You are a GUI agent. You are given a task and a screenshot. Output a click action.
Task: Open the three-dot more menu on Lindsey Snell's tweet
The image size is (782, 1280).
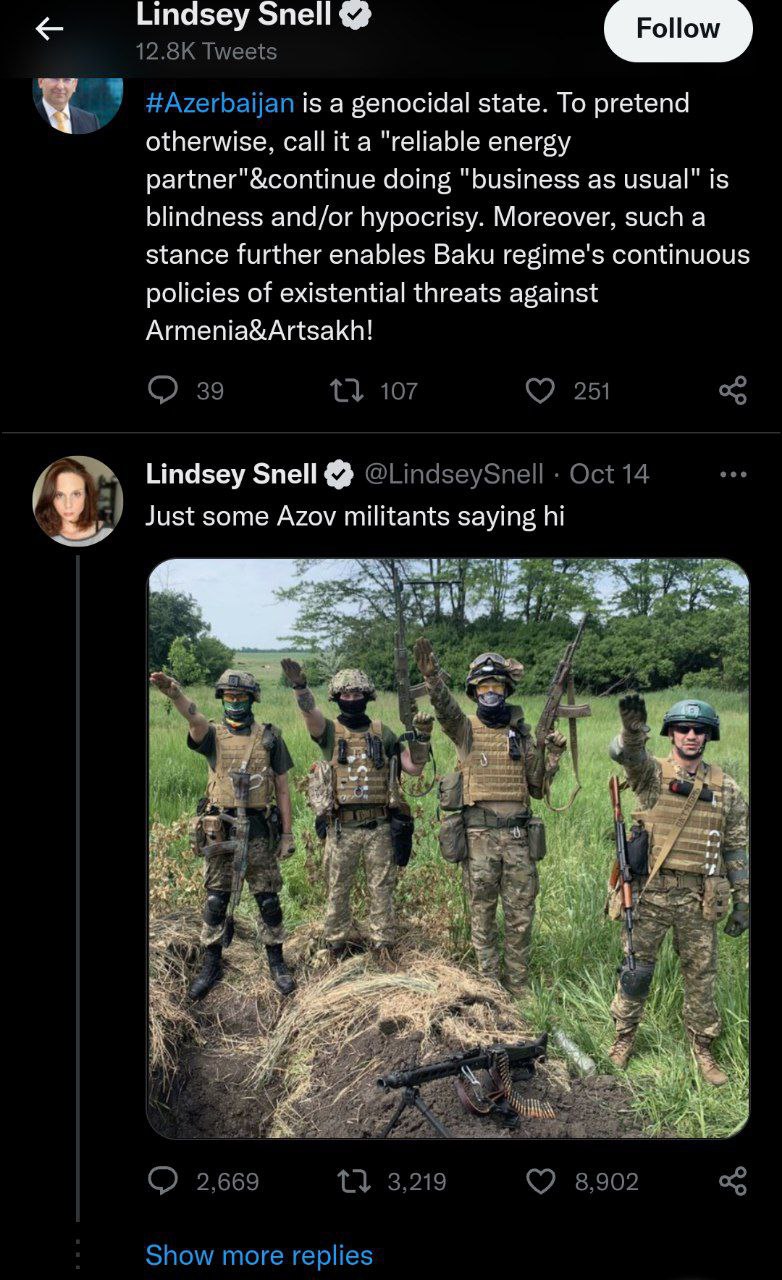[x=733, y=474]
